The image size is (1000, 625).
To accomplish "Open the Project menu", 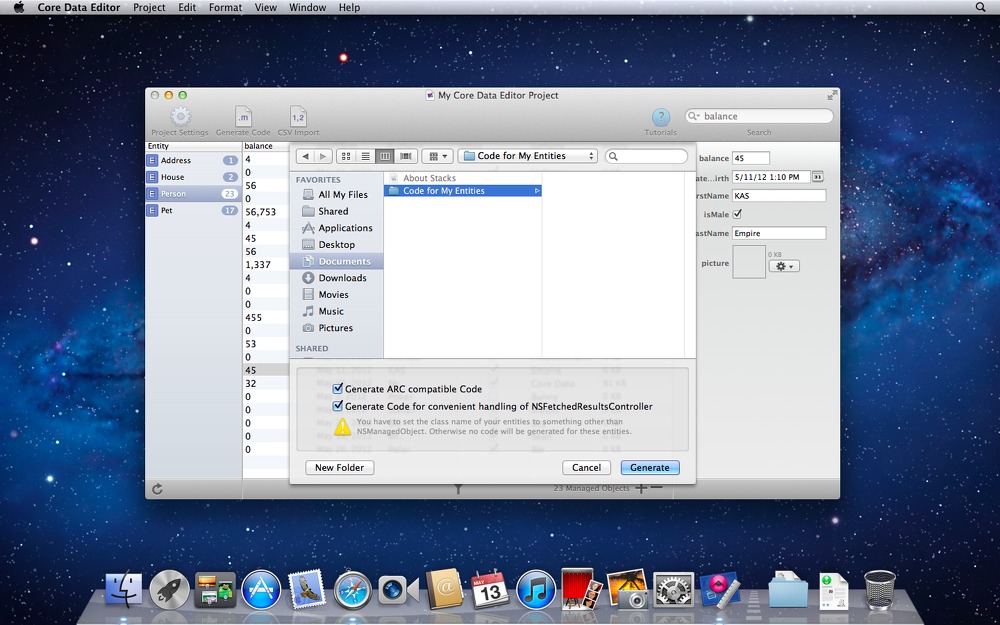I will pyautogui.click(x=149, y=8).
